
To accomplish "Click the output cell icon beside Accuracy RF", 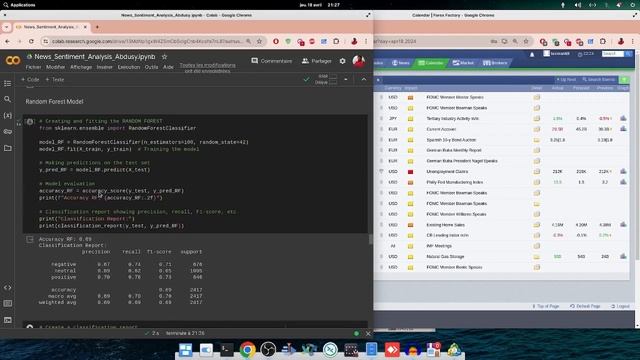I will click(30, 239).
